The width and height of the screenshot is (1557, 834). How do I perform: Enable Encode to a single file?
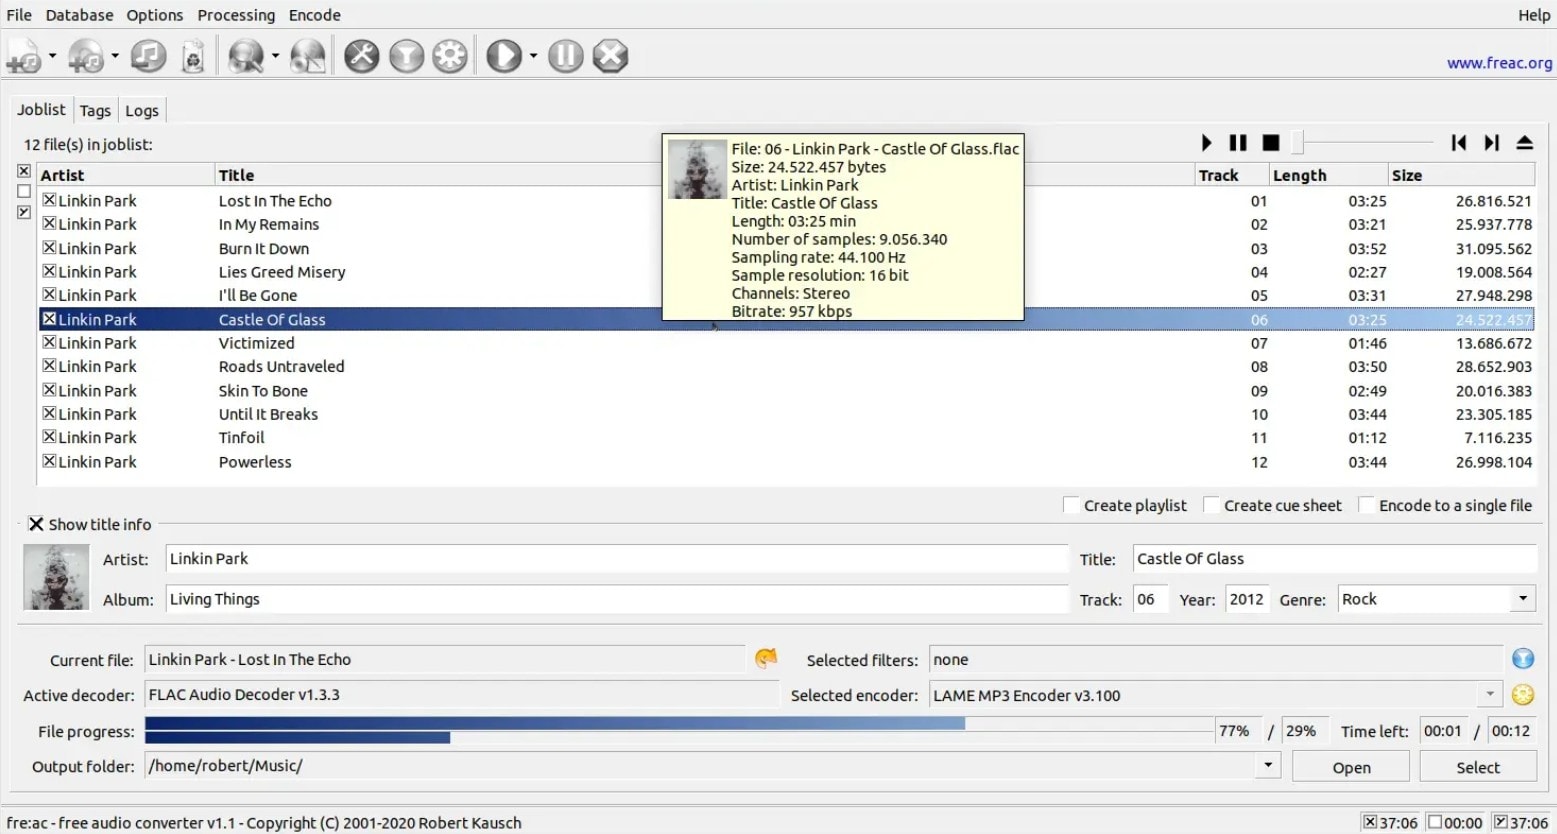pyautogui.click(x=1366, y=505)
